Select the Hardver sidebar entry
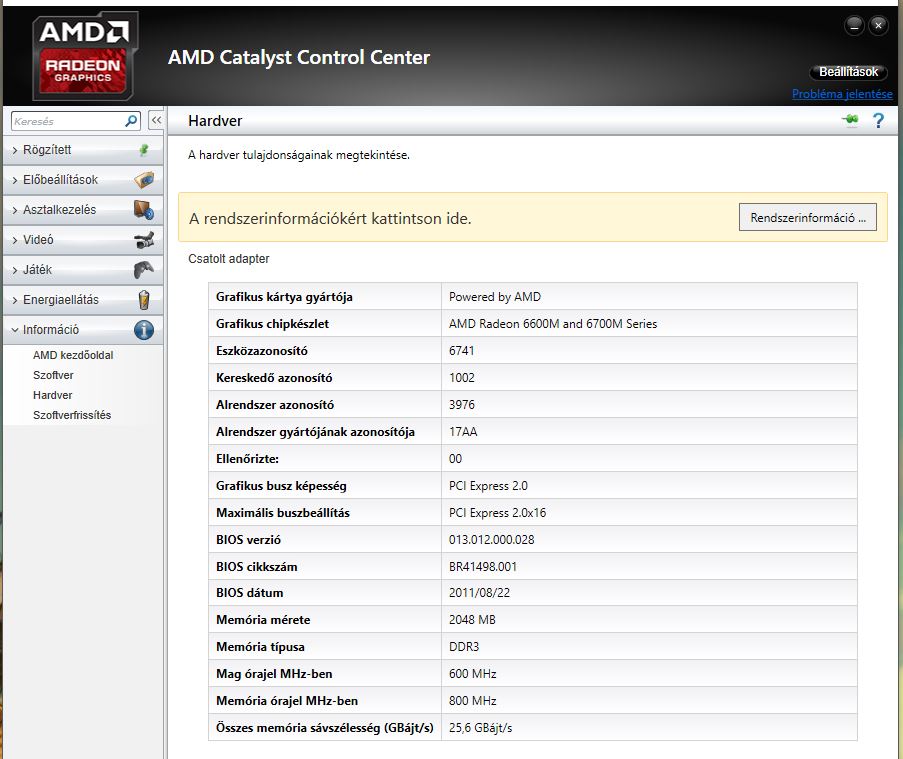The width and height of the screenshot is (903, 759). point(52,395)
